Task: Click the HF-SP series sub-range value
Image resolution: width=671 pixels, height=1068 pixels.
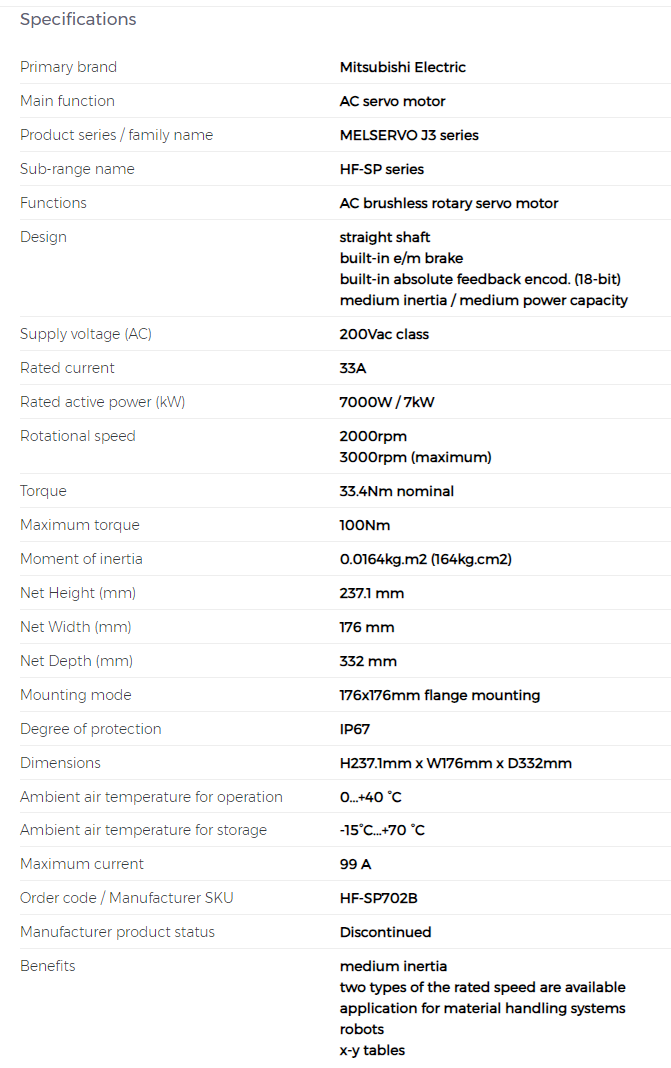Action: click(x=381, y=169)
